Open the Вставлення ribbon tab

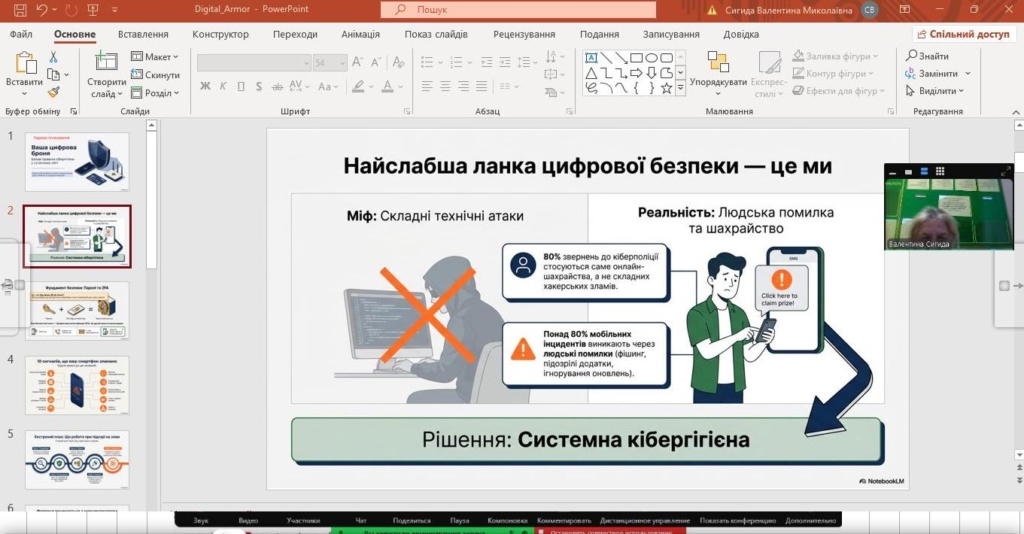click(143, 34)
